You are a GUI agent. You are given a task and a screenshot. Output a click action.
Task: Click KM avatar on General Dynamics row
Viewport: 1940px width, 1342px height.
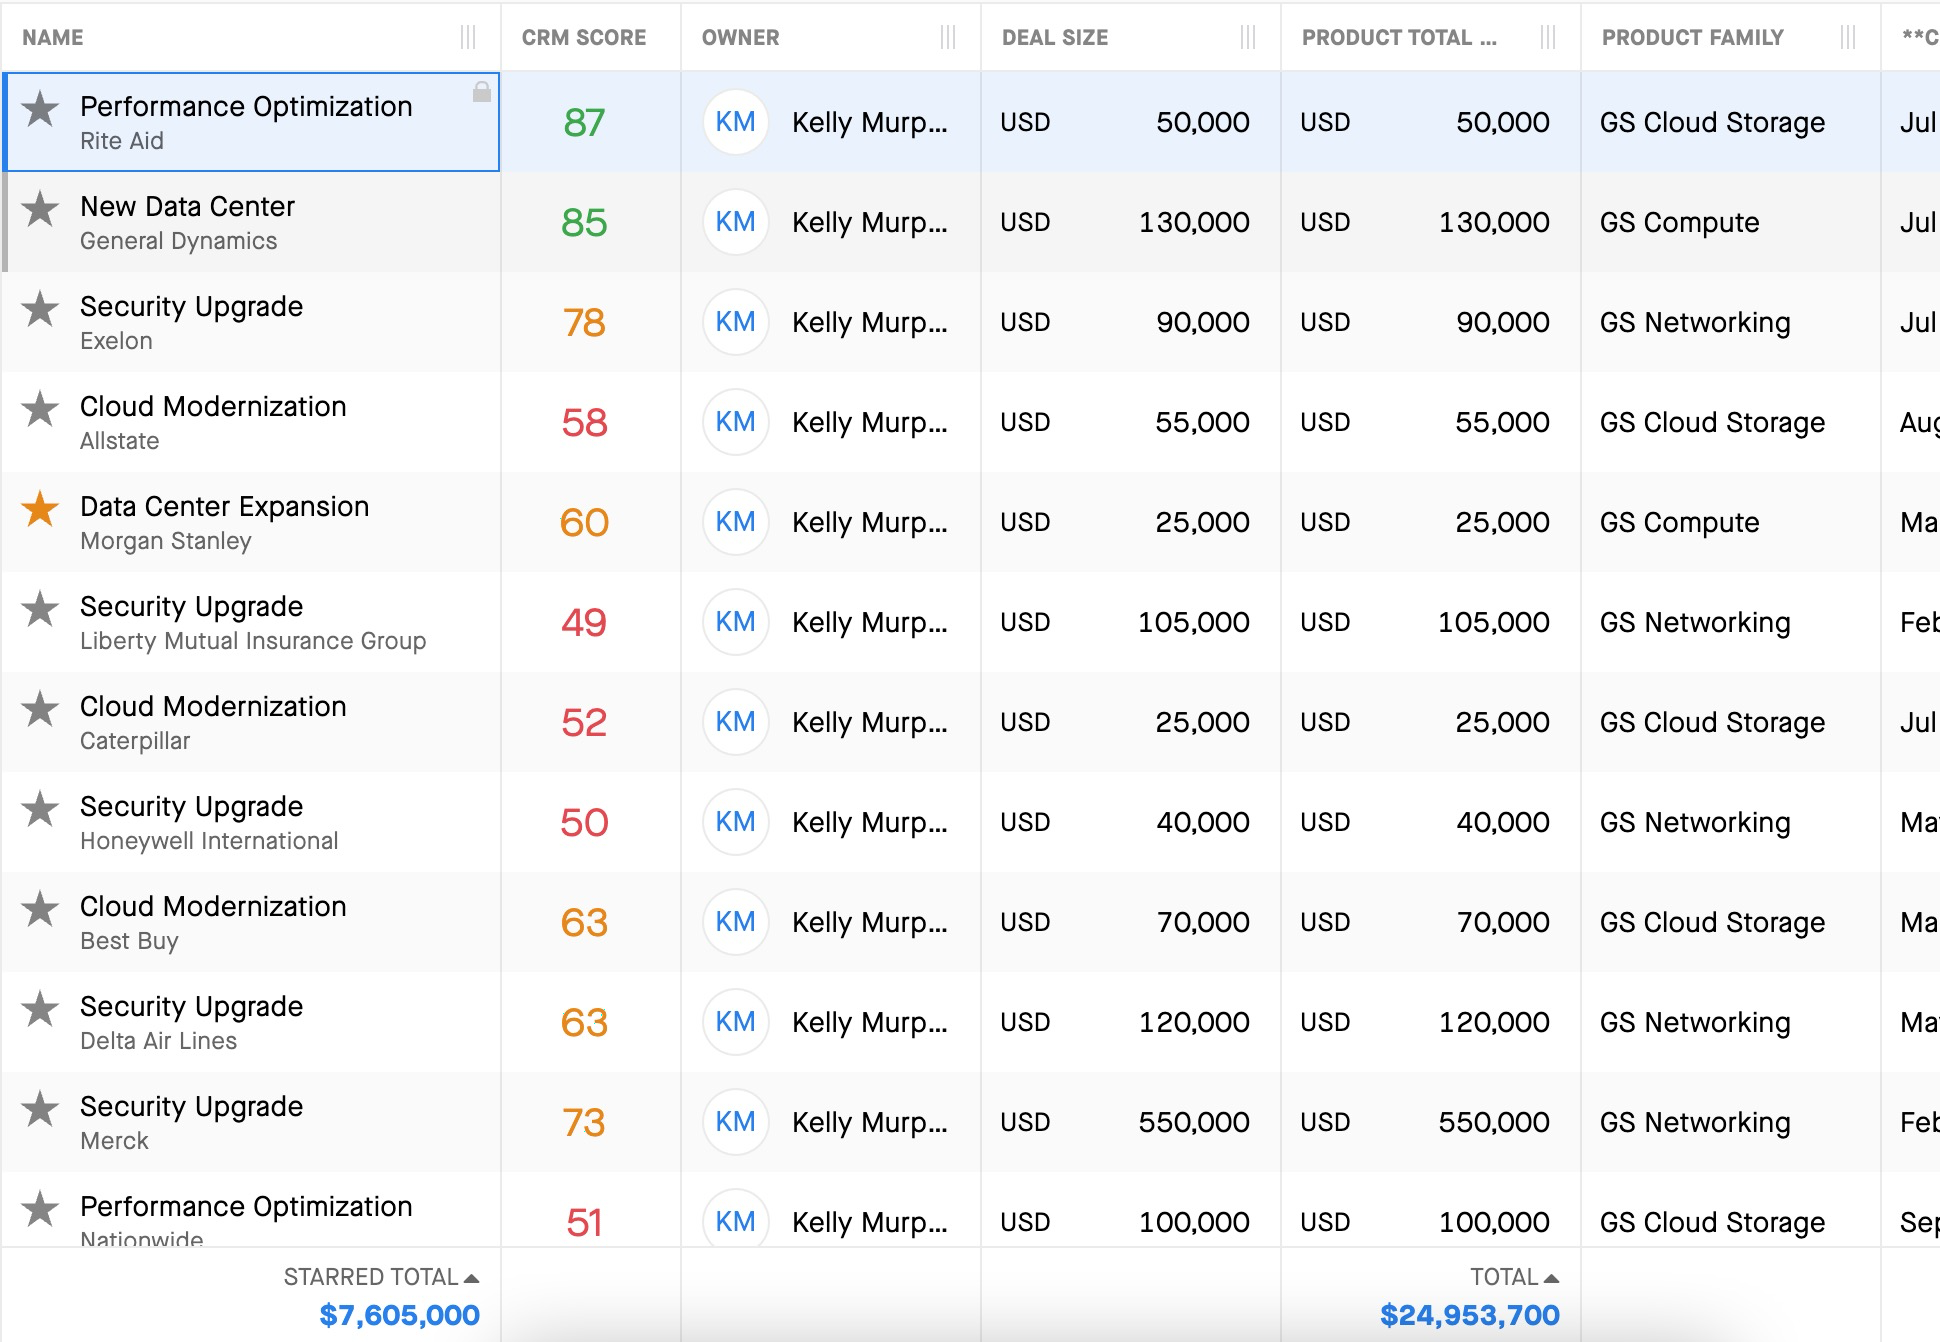(x=735, y=222)
